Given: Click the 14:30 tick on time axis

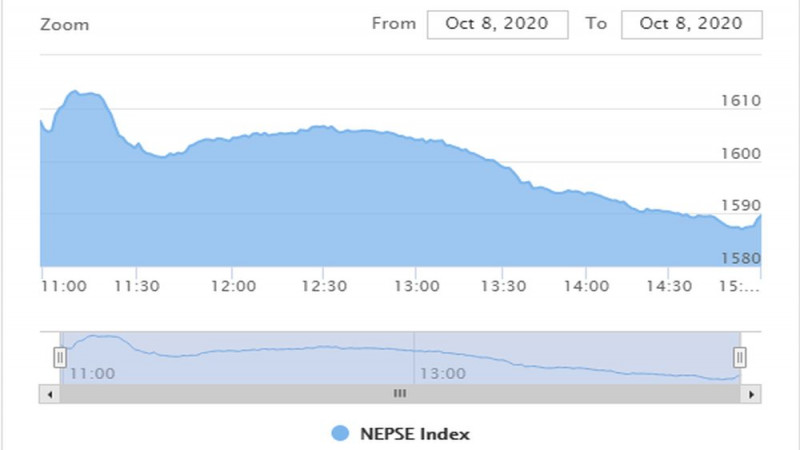Looking at the screenshot, I should tap(669, 286).
